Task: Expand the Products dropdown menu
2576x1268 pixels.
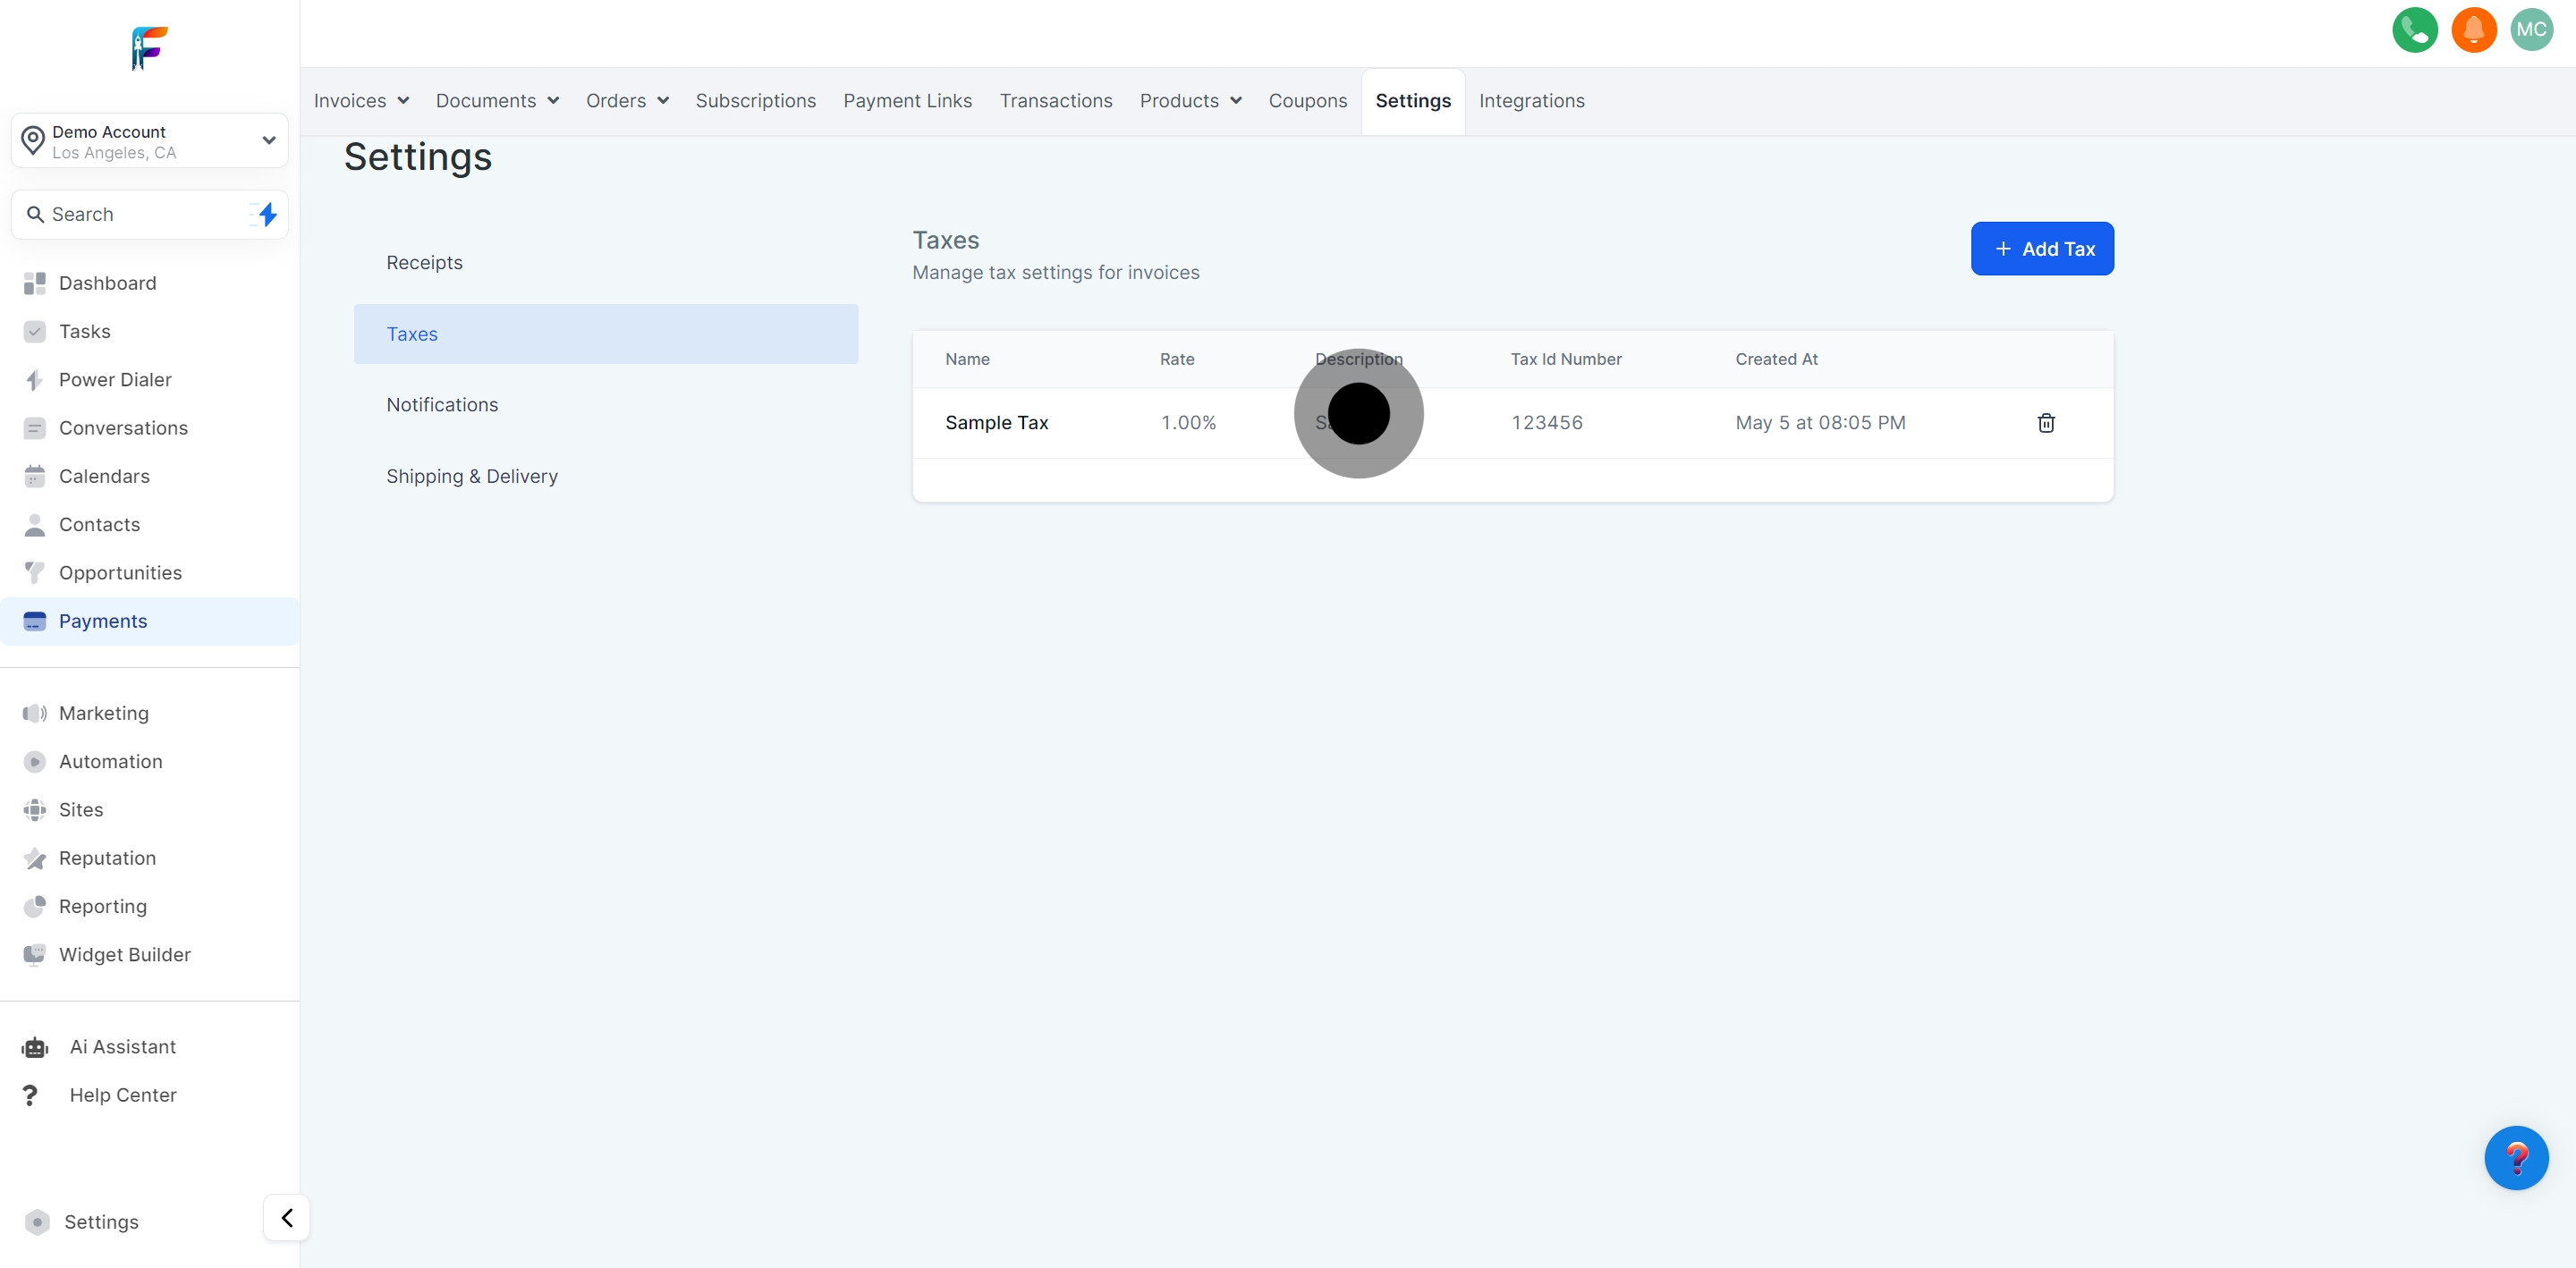Action: tap(1190, 101)
